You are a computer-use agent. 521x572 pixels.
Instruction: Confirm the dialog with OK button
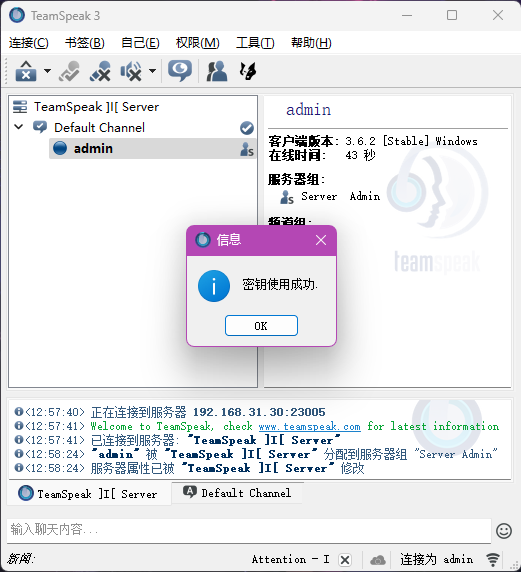(x=261, y=325)
